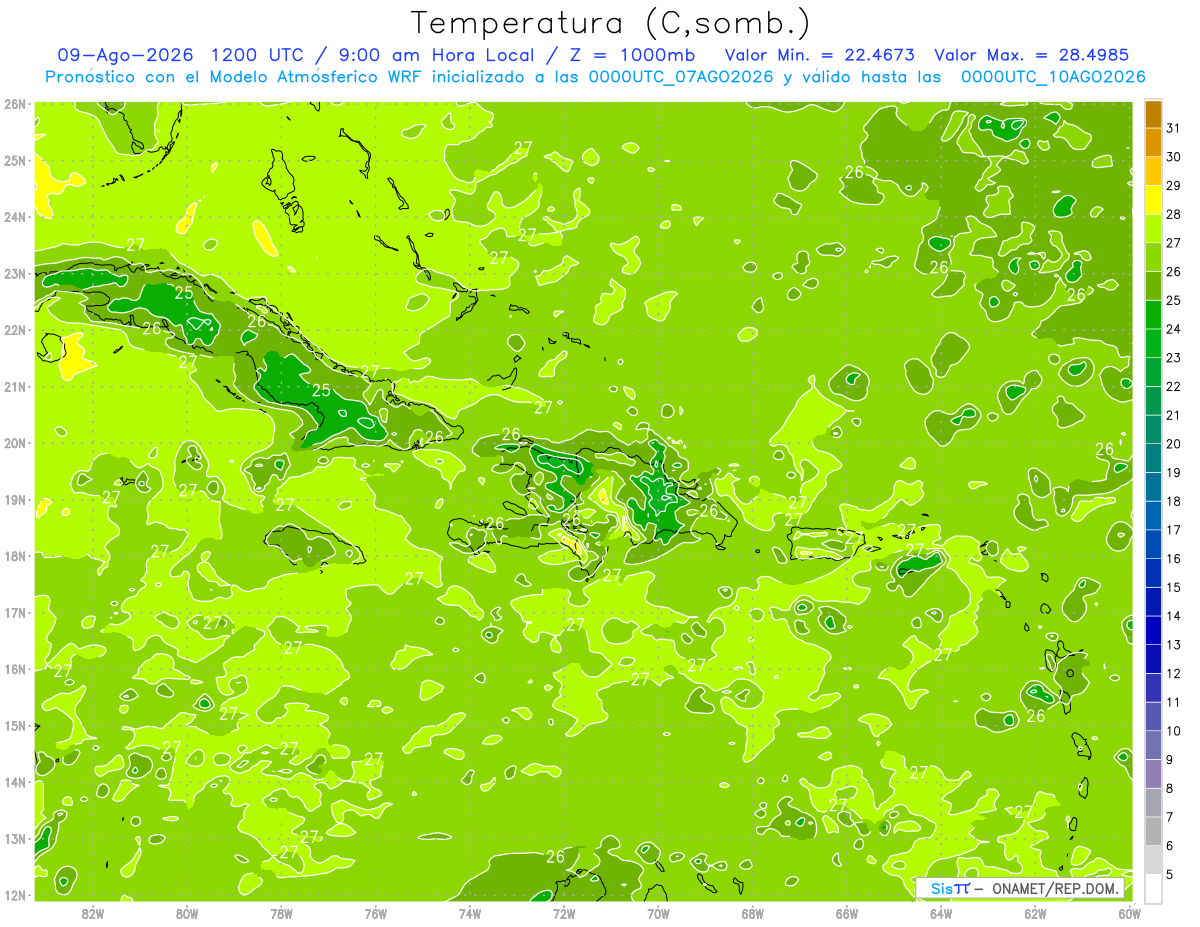Pick the orange legend swatch between 30 and 31
This screenshot has height=927, width=1200.
tap(1153, 142)
